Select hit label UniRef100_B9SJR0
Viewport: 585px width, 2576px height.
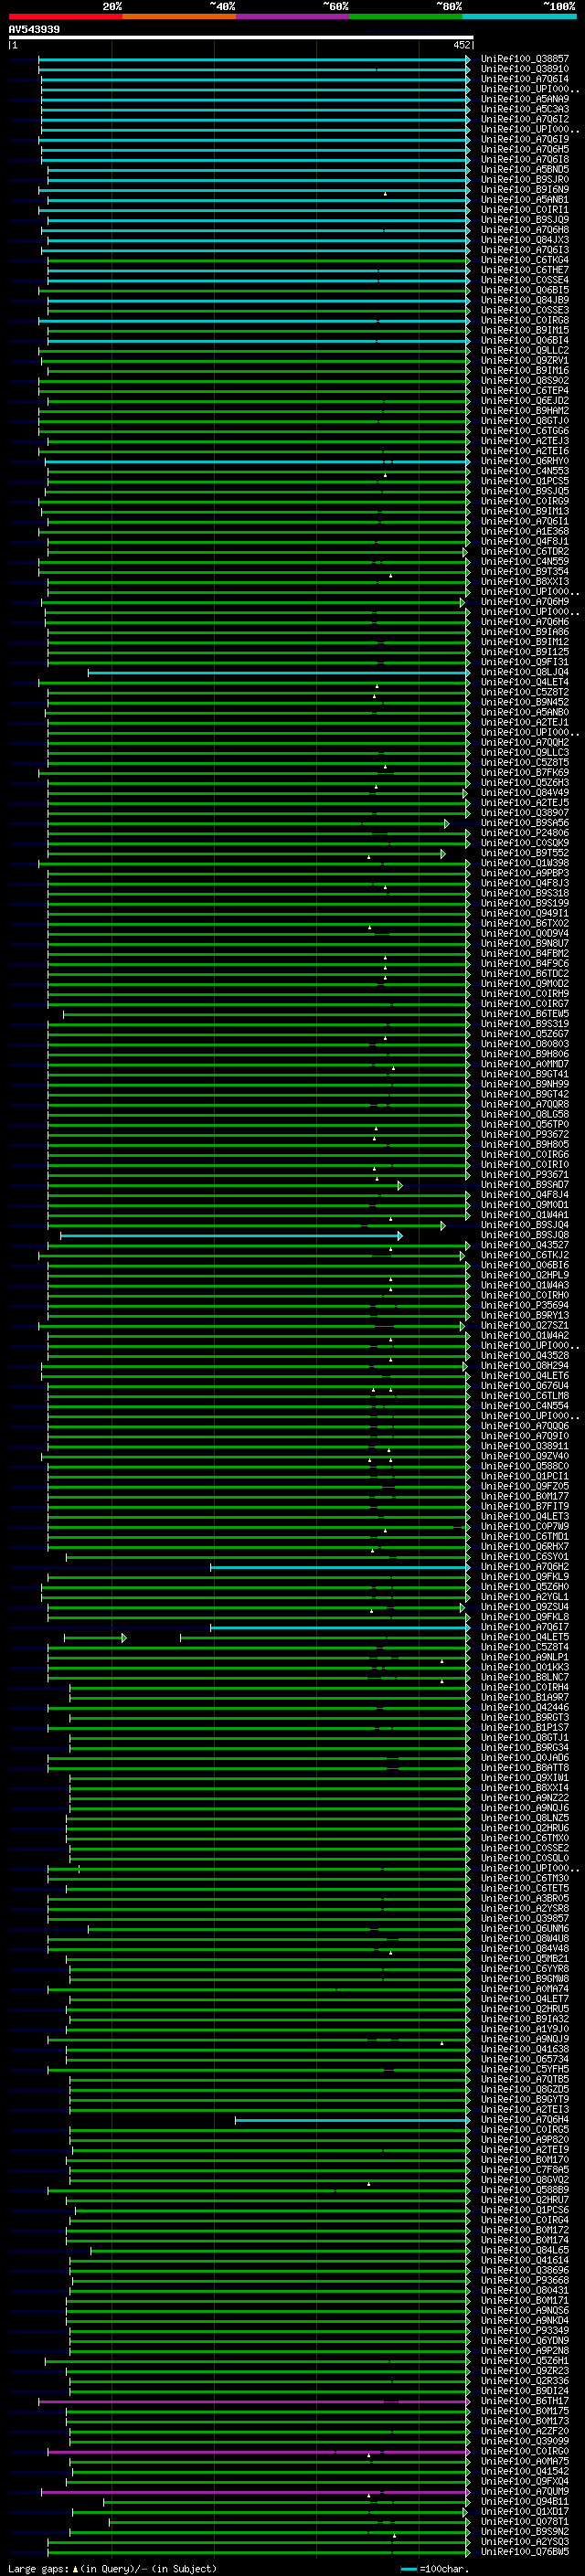pos(525,179)
